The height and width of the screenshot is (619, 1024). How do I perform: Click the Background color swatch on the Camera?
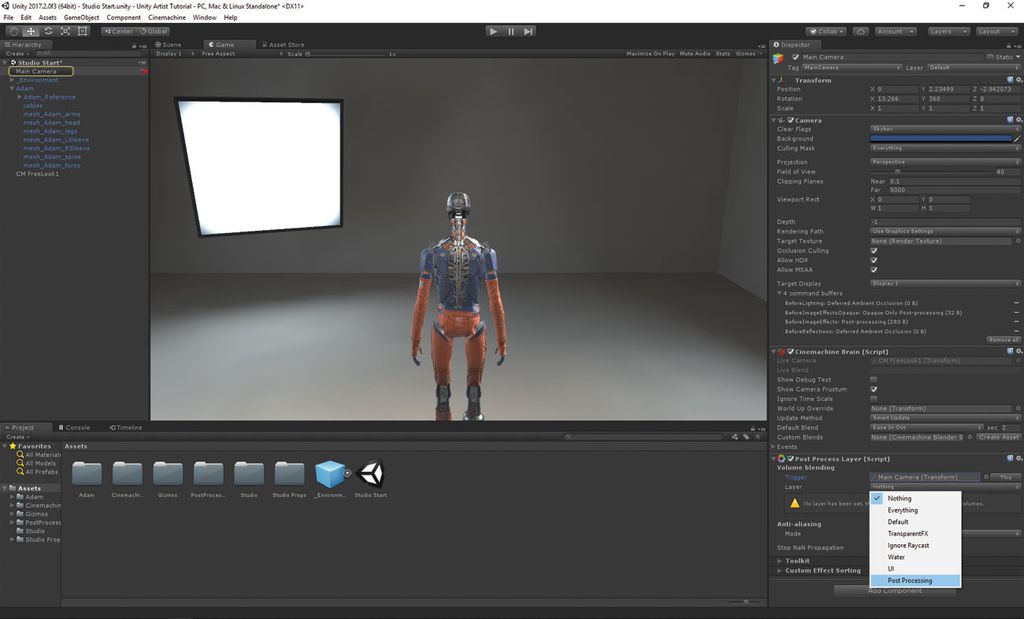click(x=940, y=139)
